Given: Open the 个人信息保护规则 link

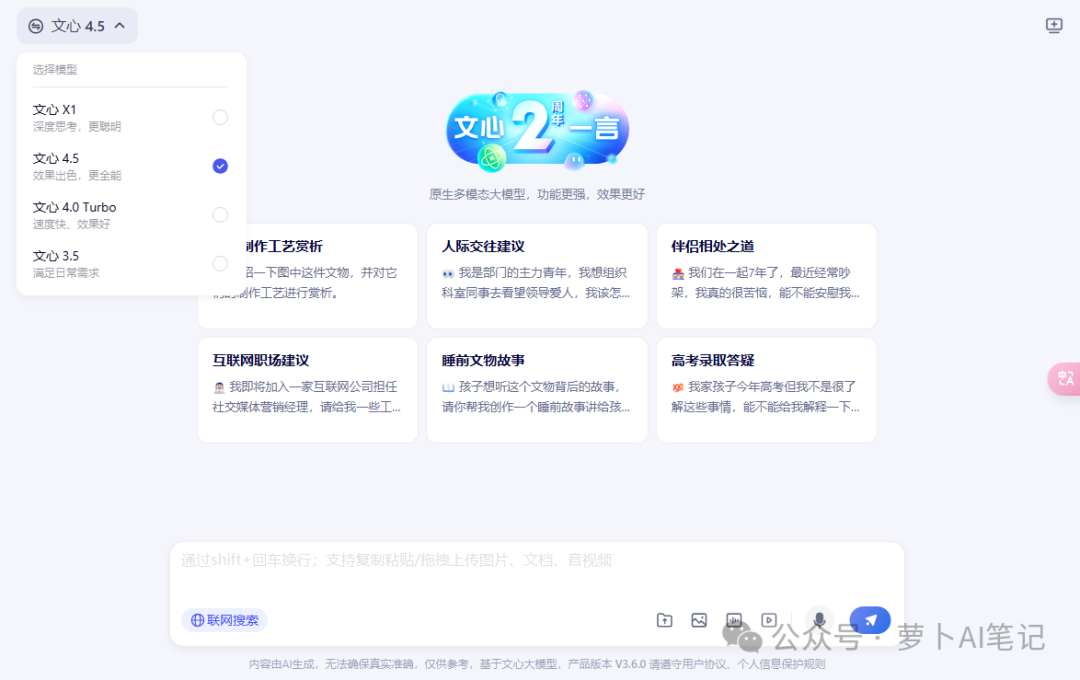Looking at the screenshot, I should (781, 664).
